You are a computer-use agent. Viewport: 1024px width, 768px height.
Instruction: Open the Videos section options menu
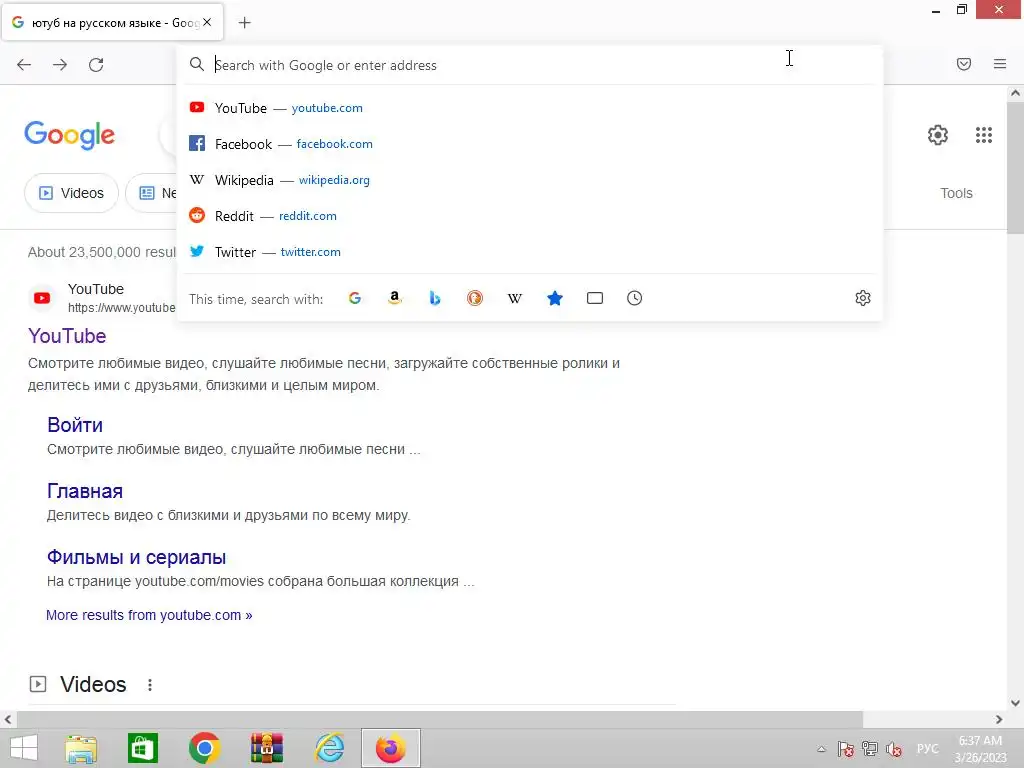150,684
